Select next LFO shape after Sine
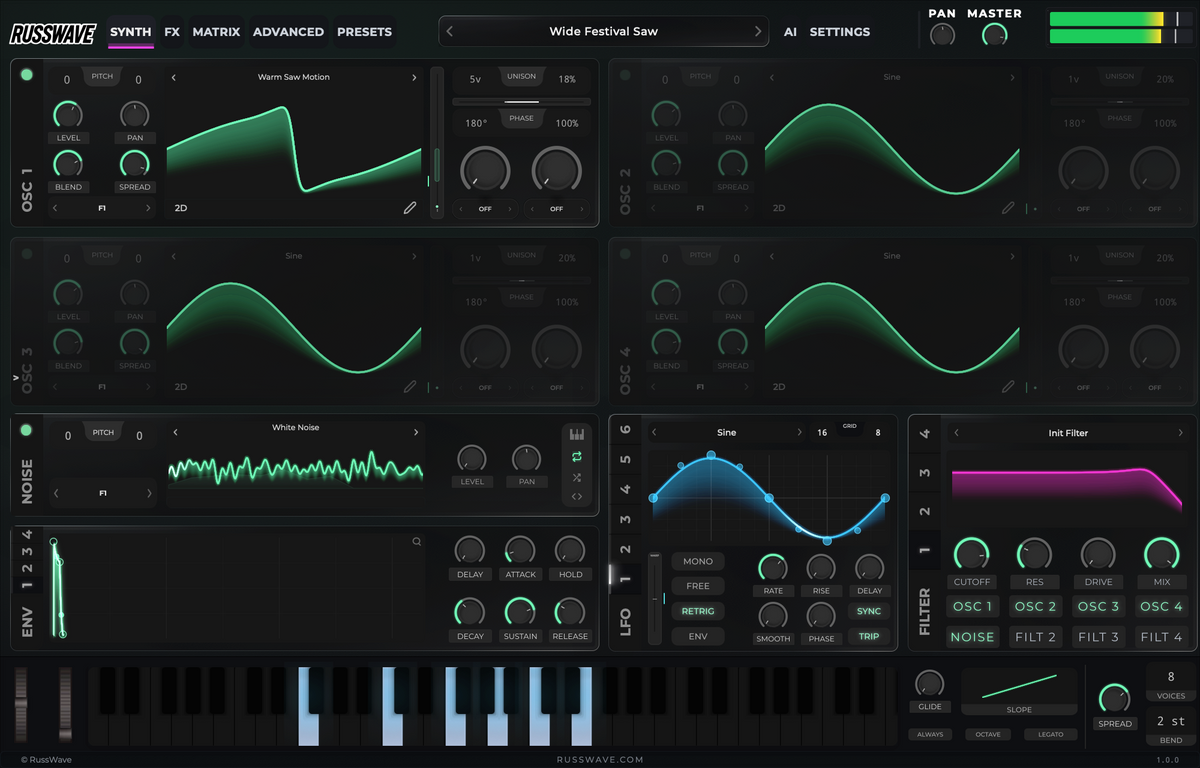This screenshot has width=1200, height=768. point(799,433)
